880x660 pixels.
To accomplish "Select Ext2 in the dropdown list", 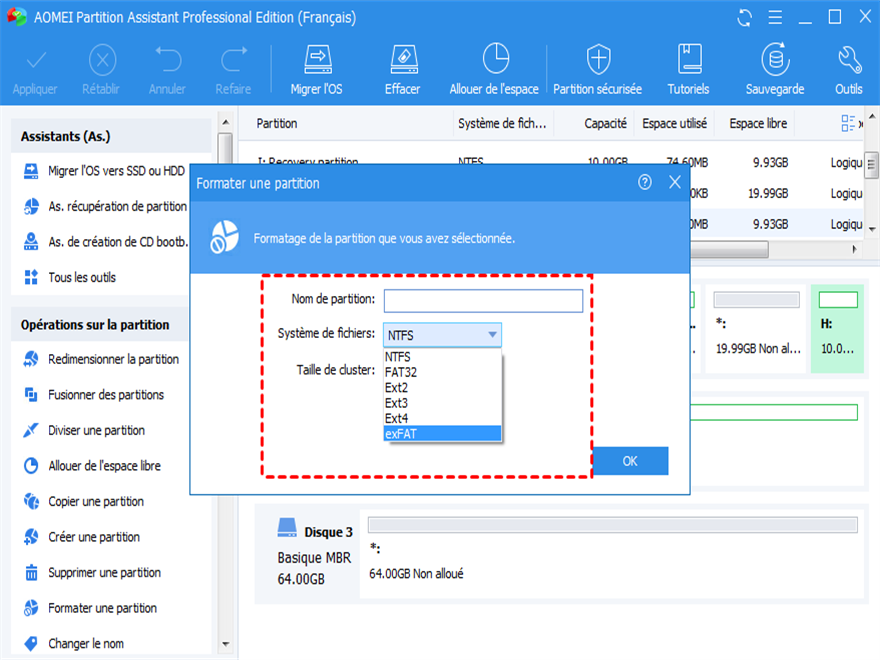I will (442, 388).
